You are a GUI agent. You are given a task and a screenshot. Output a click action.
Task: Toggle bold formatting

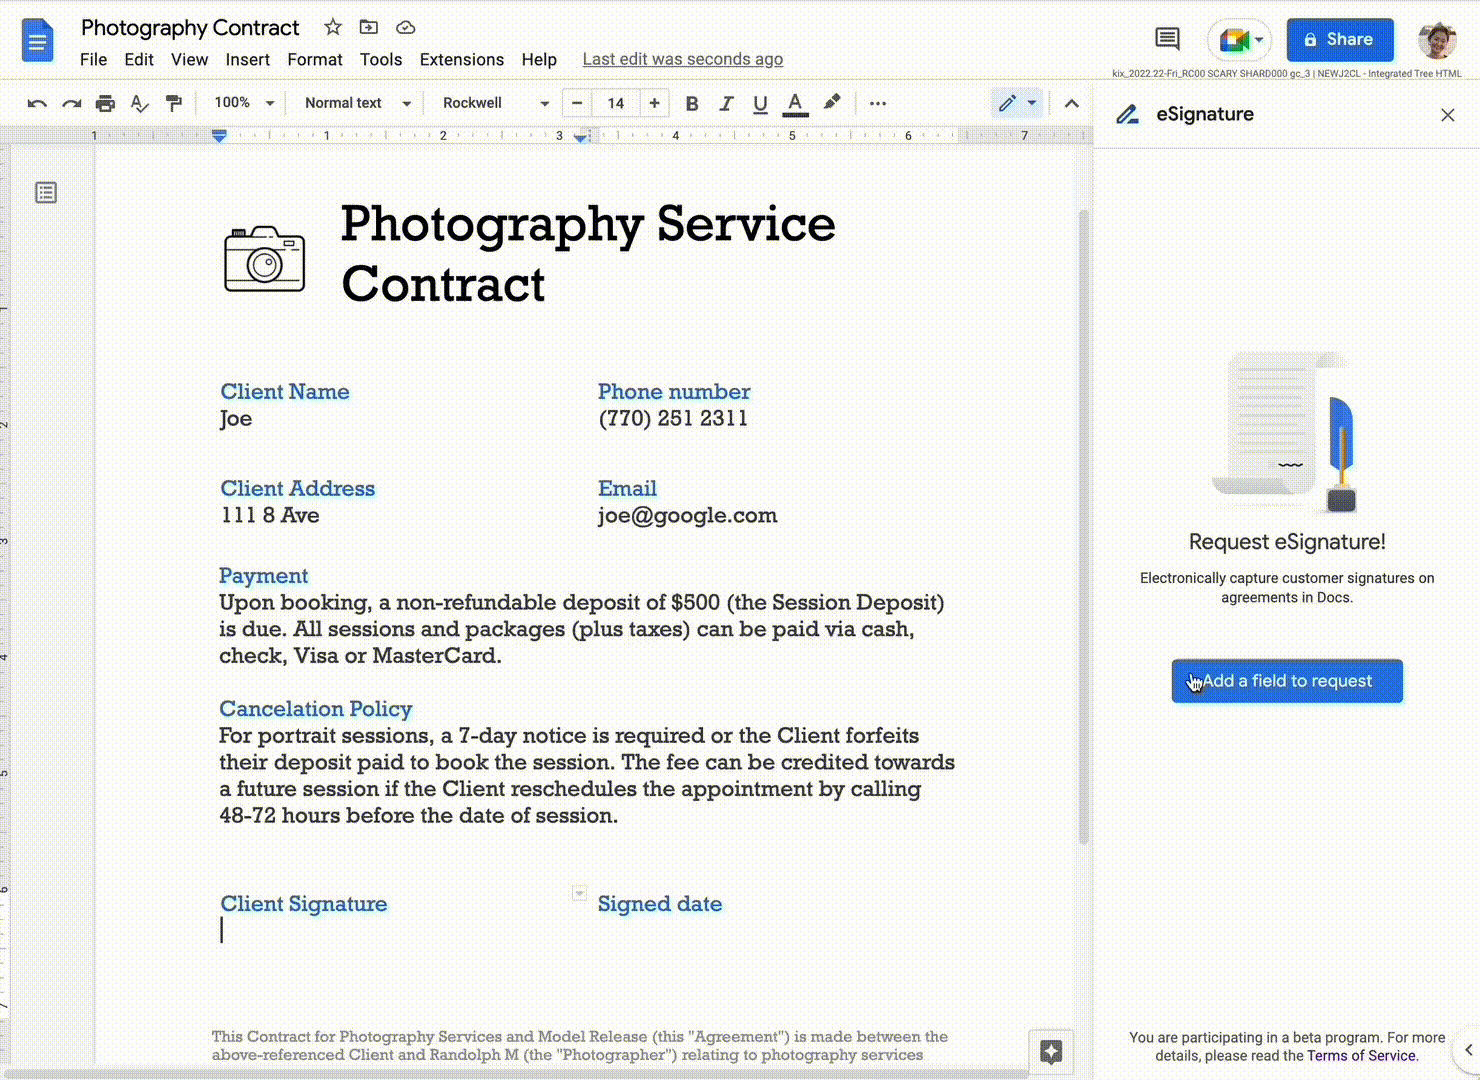point(691,103)
